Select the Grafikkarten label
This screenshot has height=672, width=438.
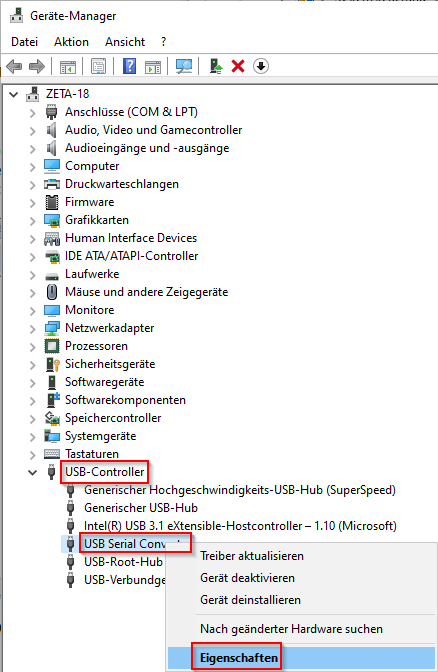pyautogui.click(x=97, y=220)
